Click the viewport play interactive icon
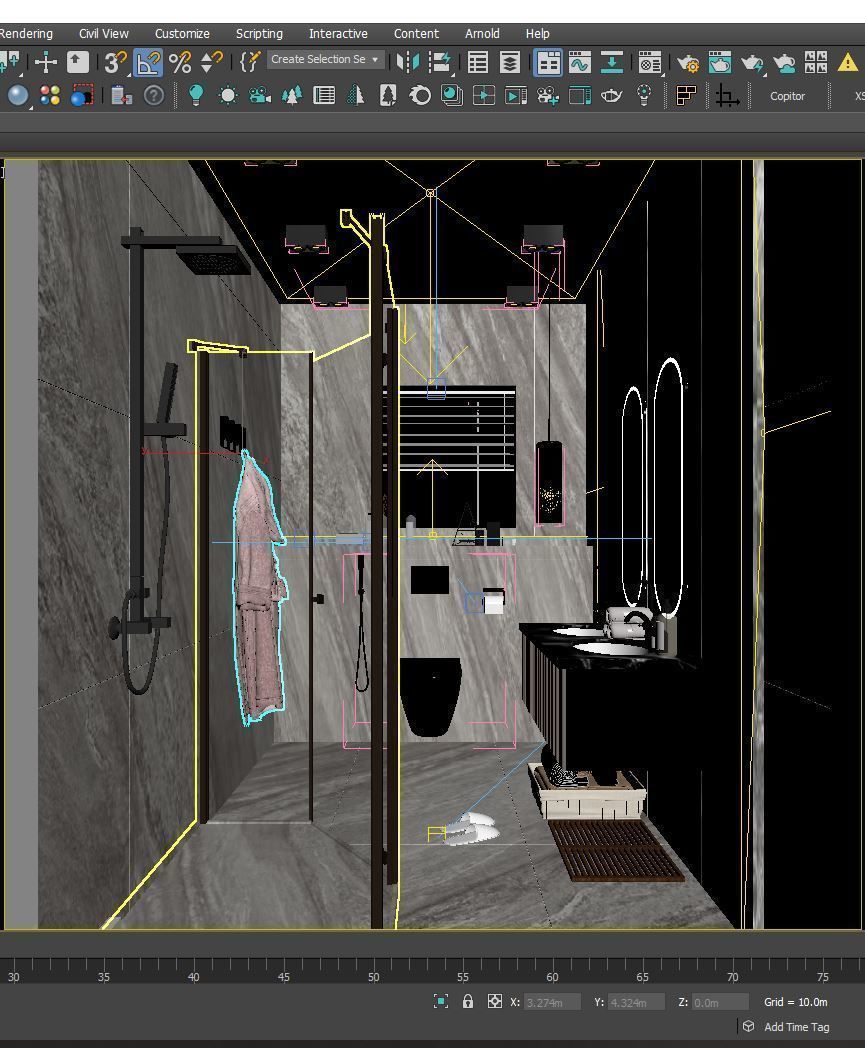Screen dimensions: 865x1048 coord(484,96)
